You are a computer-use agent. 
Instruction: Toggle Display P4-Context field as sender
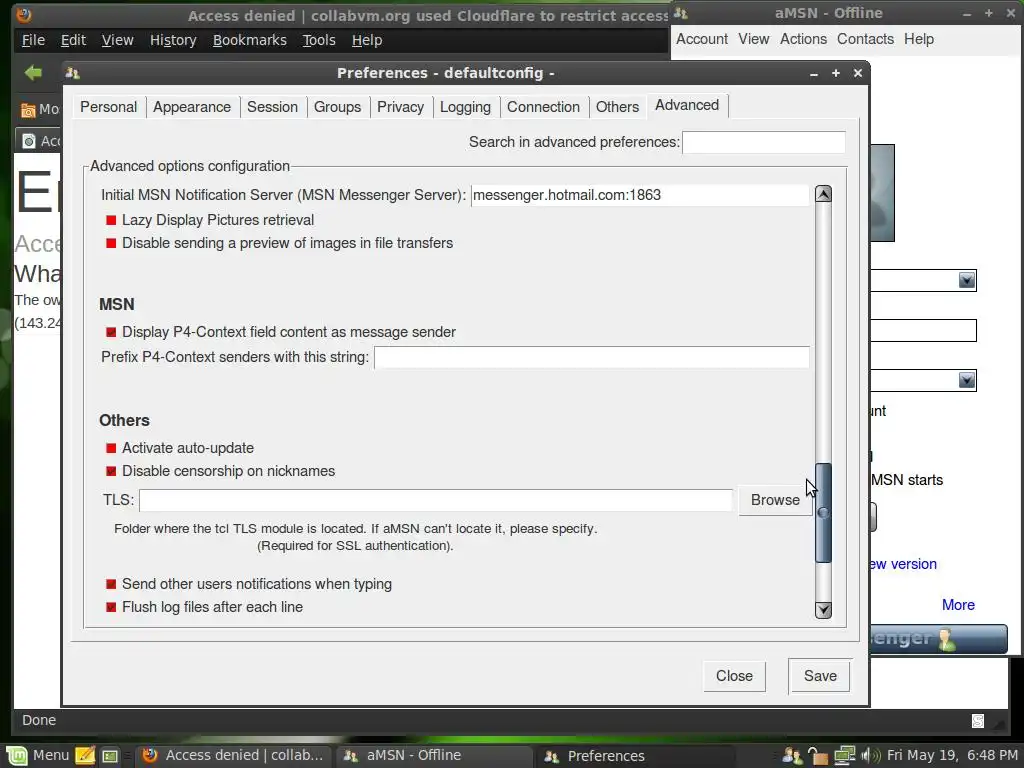point(110,332)
